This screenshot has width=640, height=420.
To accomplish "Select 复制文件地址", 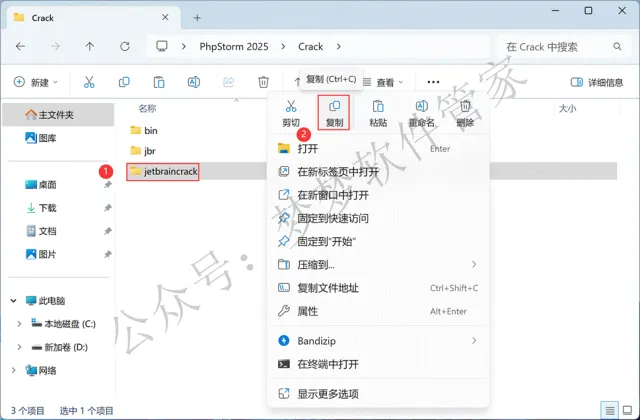I will tap(378, 288).
